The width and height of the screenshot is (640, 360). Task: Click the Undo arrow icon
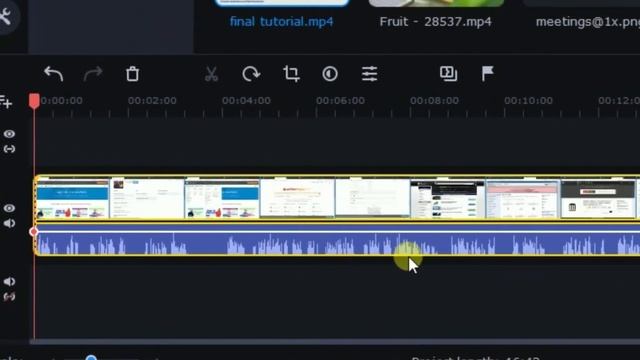click(54, 74)
